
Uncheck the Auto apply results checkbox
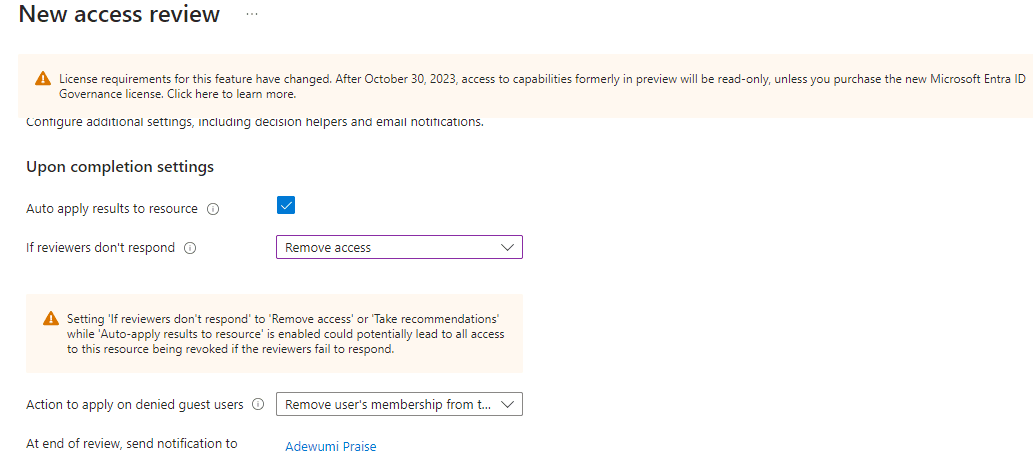(x=286, y=205)
